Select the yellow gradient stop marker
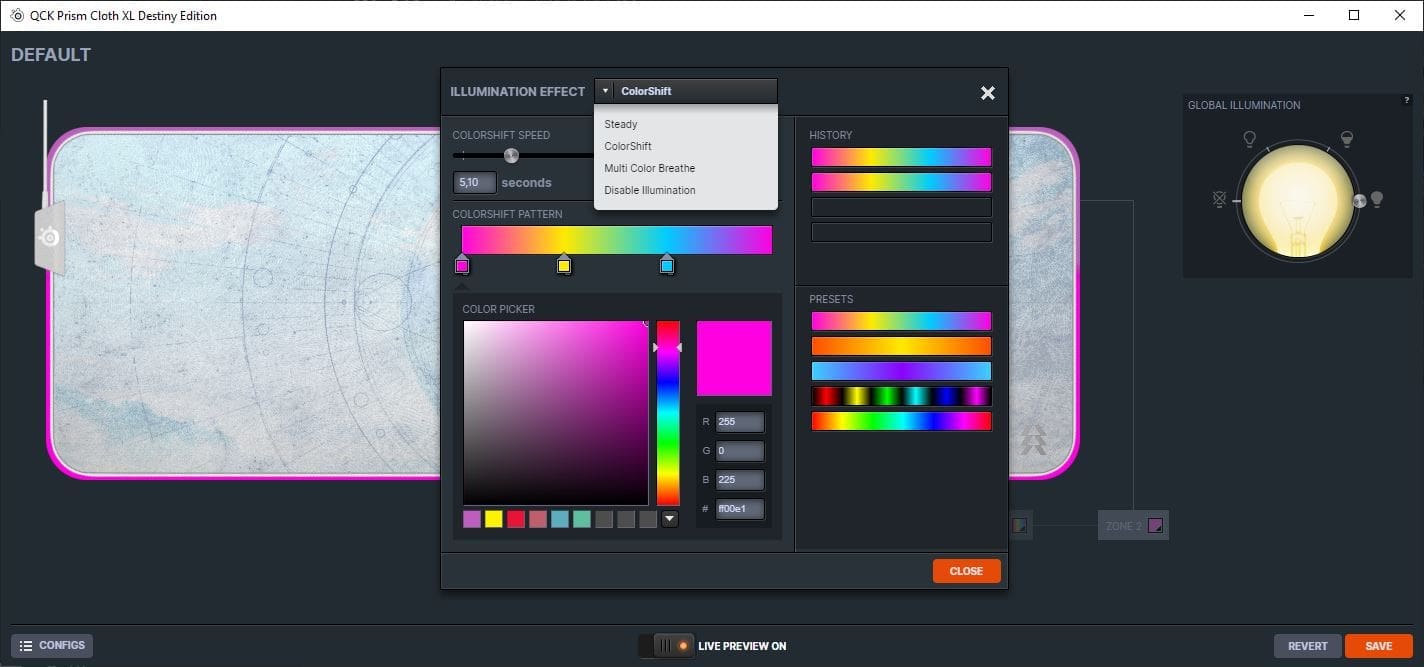 (564, 265)
